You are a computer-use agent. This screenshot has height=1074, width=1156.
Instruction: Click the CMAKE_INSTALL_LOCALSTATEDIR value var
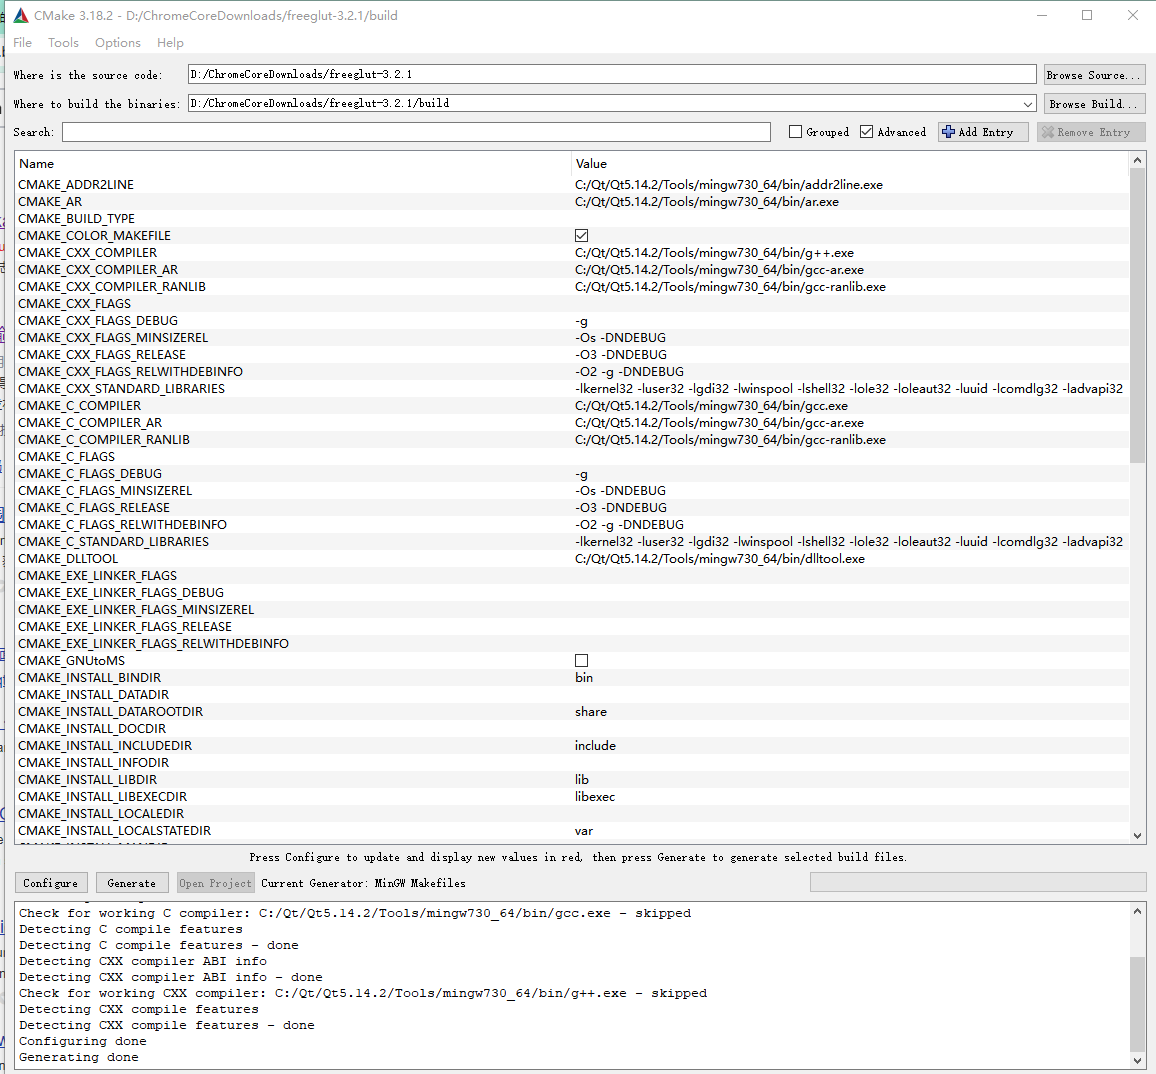[x=584, y=831]
